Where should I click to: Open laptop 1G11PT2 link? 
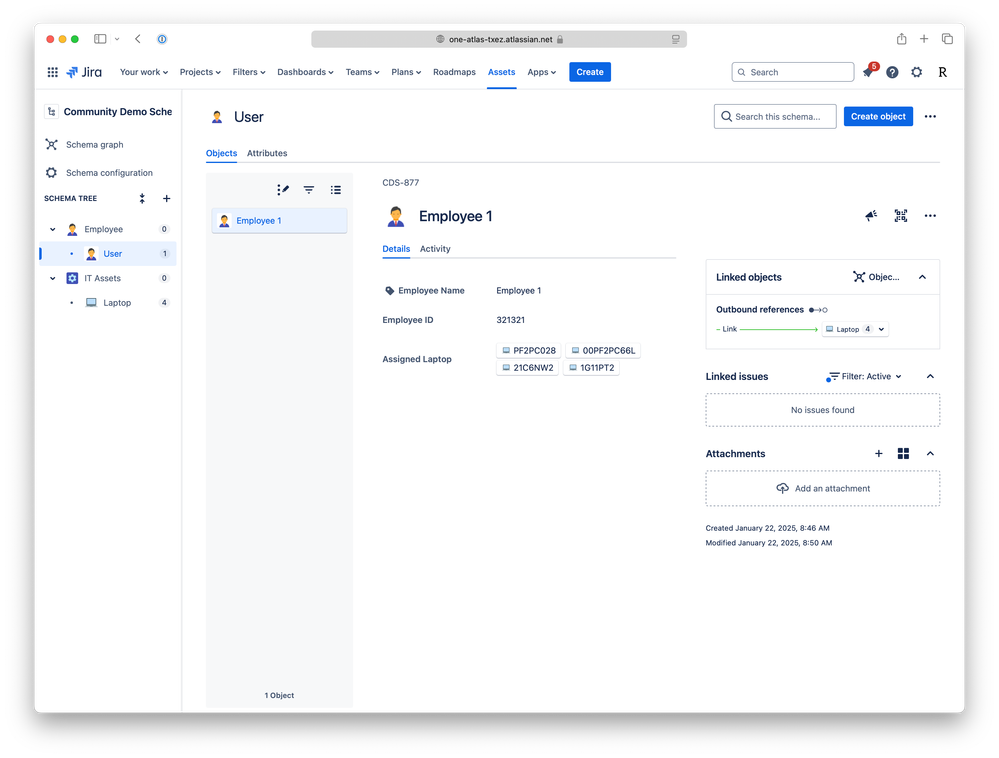coord(591,368)
